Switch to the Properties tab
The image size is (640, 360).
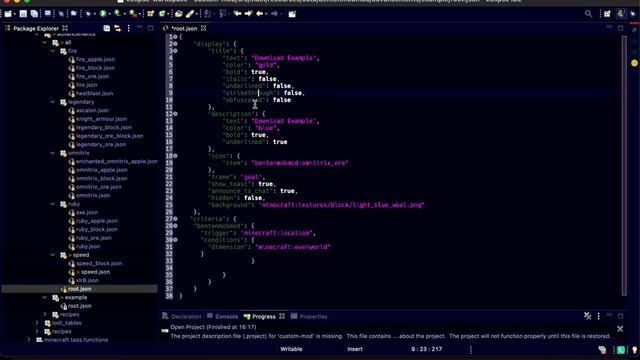309,316
